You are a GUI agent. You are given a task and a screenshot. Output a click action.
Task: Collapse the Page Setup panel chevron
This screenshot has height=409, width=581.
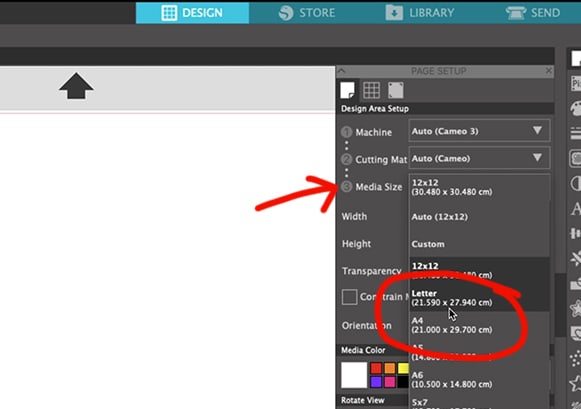[342, 71]
